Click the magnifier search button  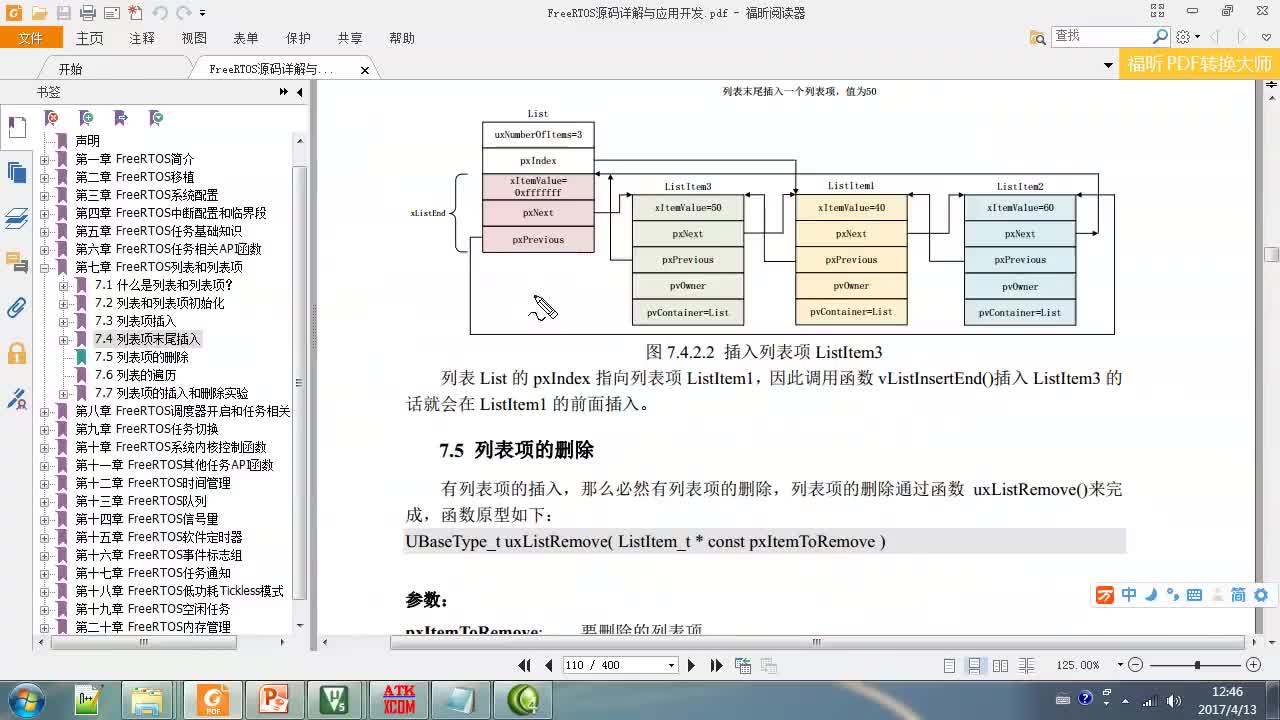(1160, 36)
